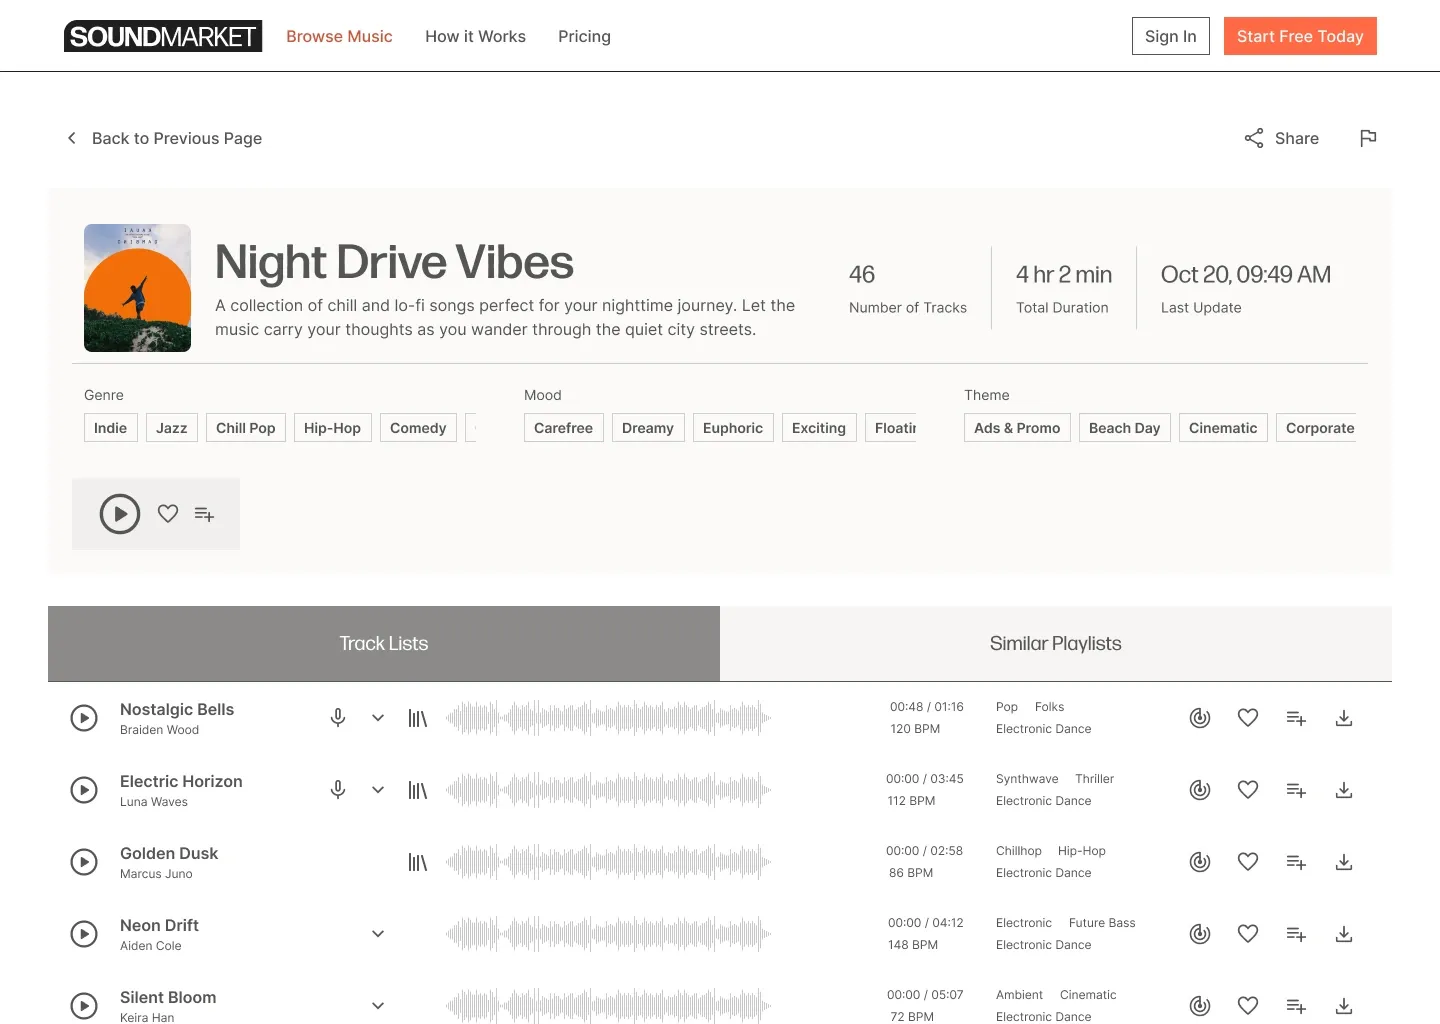The image size is (1440, 1024).
Task: Open stems icon for Nostalgic Bells
Action: pos(418,718)
